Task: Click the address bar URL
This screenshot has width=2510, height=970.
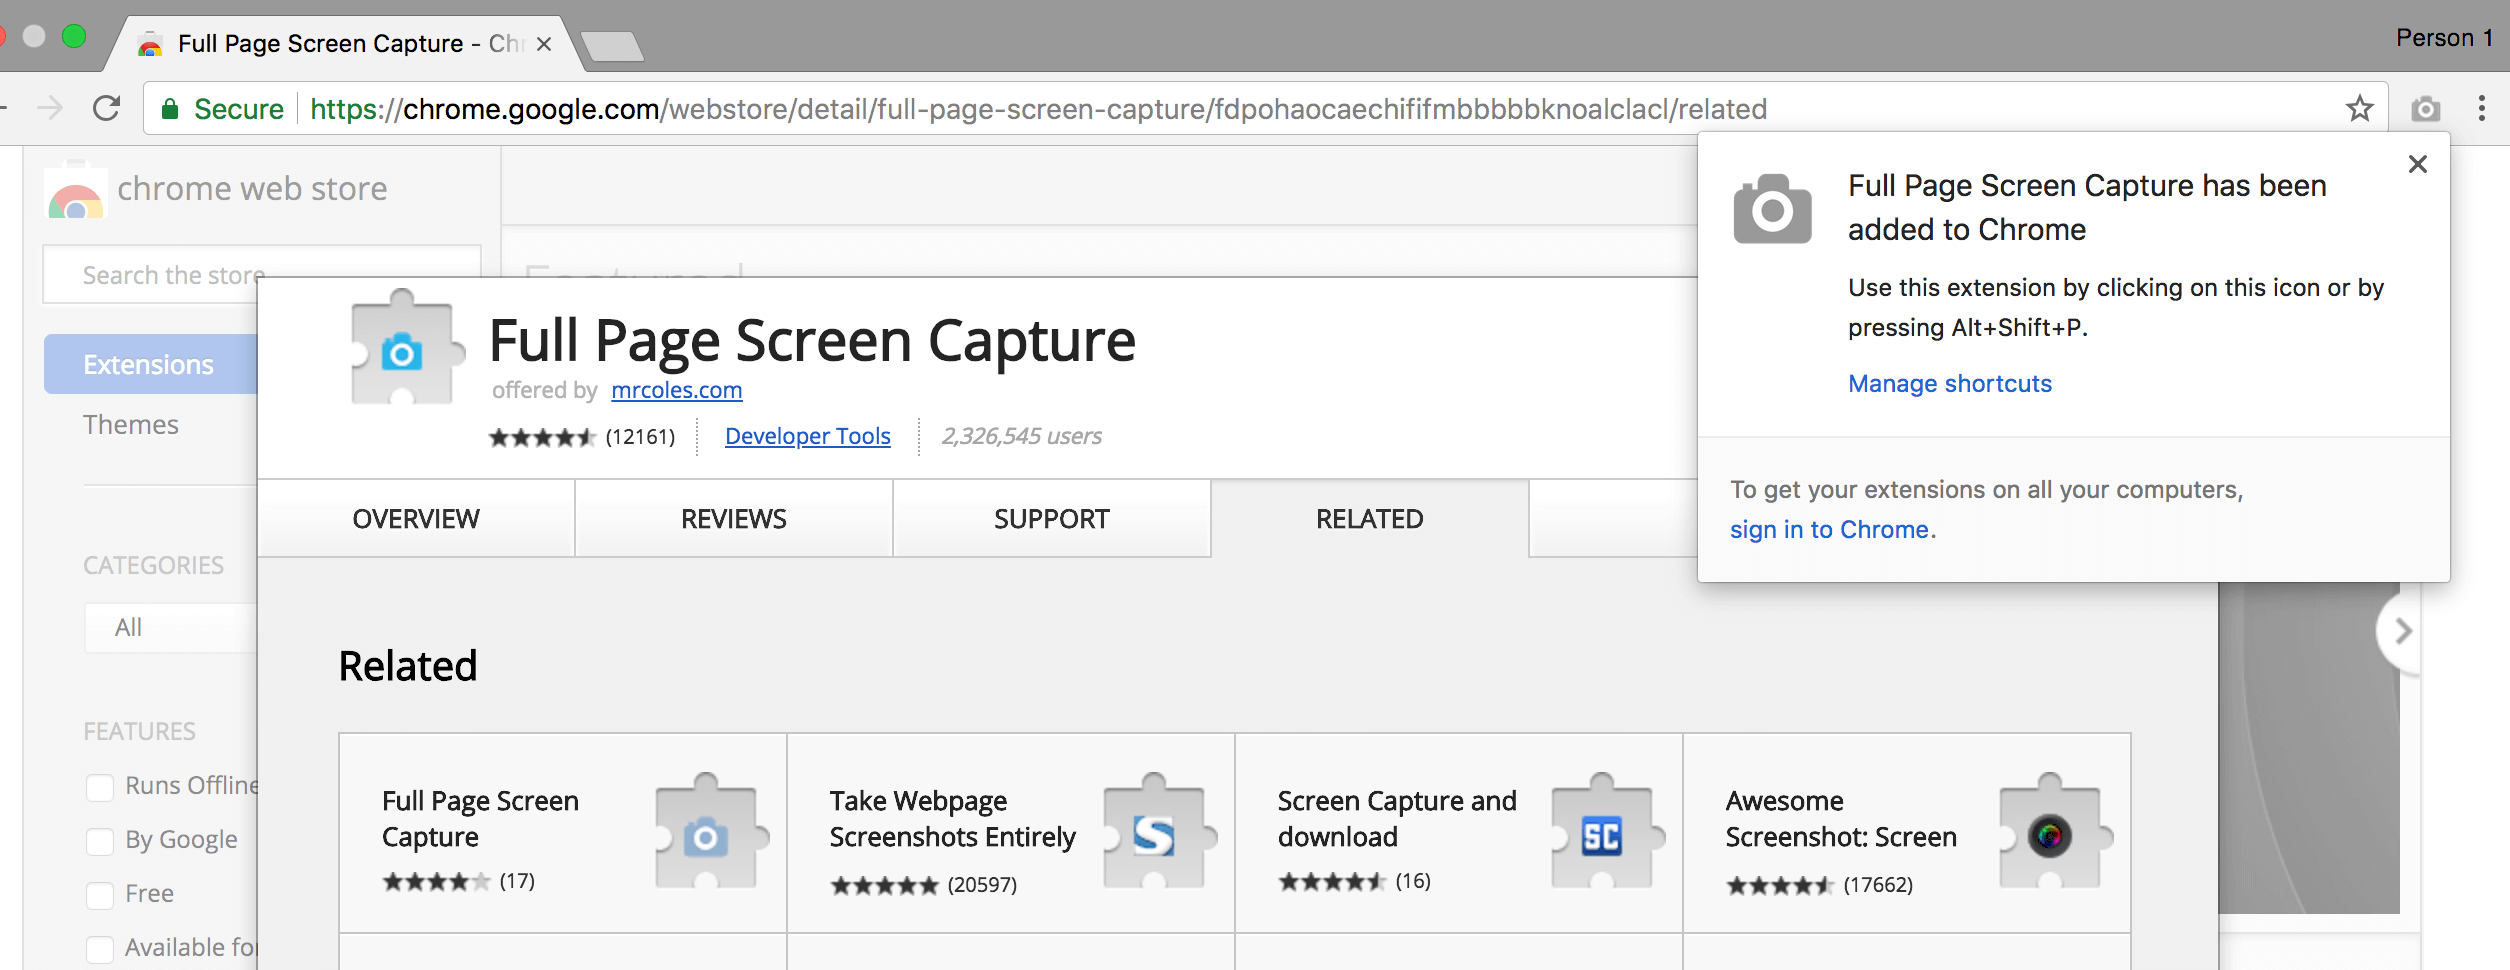Action: coord(1038,108)
